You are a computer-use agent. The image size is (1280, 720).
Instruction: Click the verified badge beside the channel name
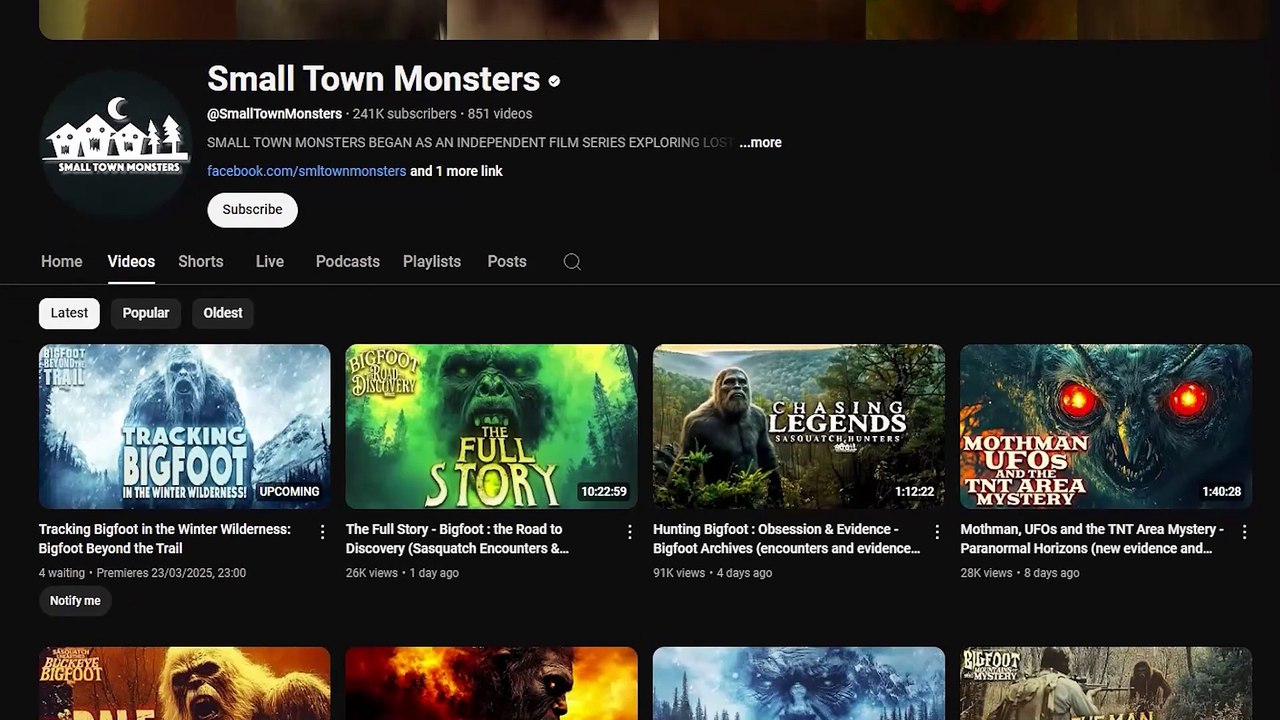pos(554,80)
